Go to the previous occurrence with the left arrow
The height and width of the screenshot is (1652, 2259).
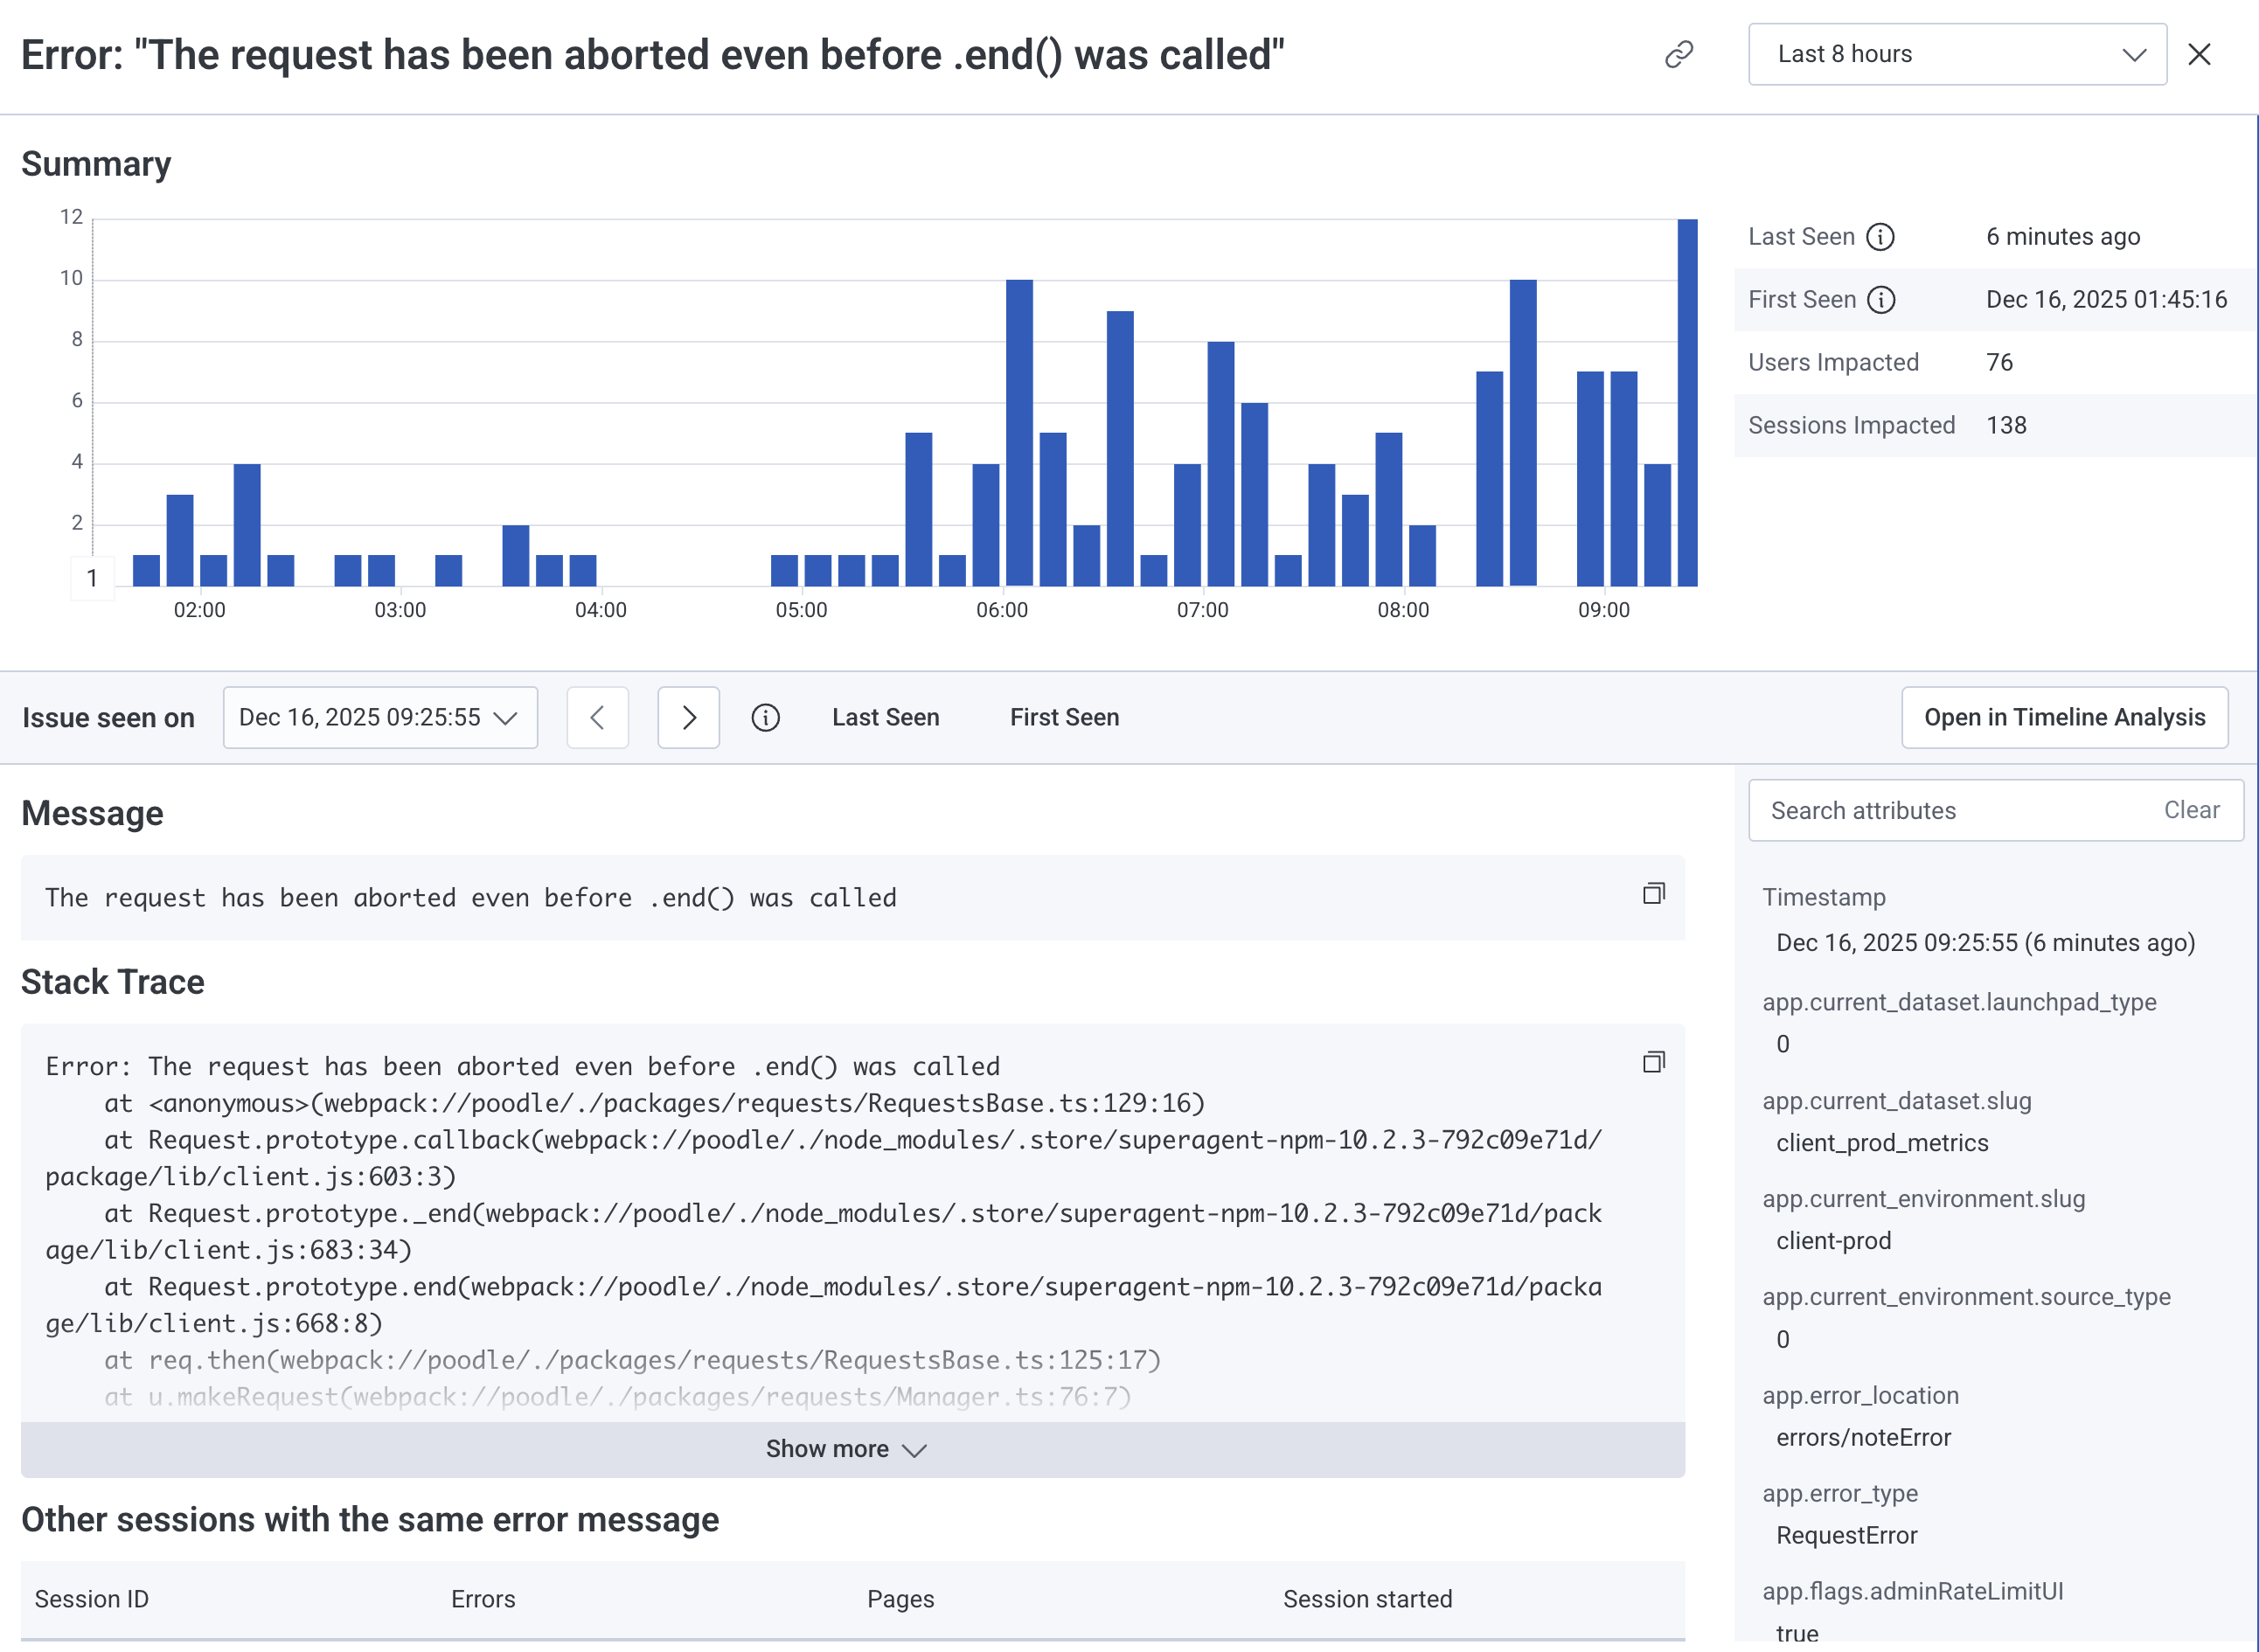597,717
